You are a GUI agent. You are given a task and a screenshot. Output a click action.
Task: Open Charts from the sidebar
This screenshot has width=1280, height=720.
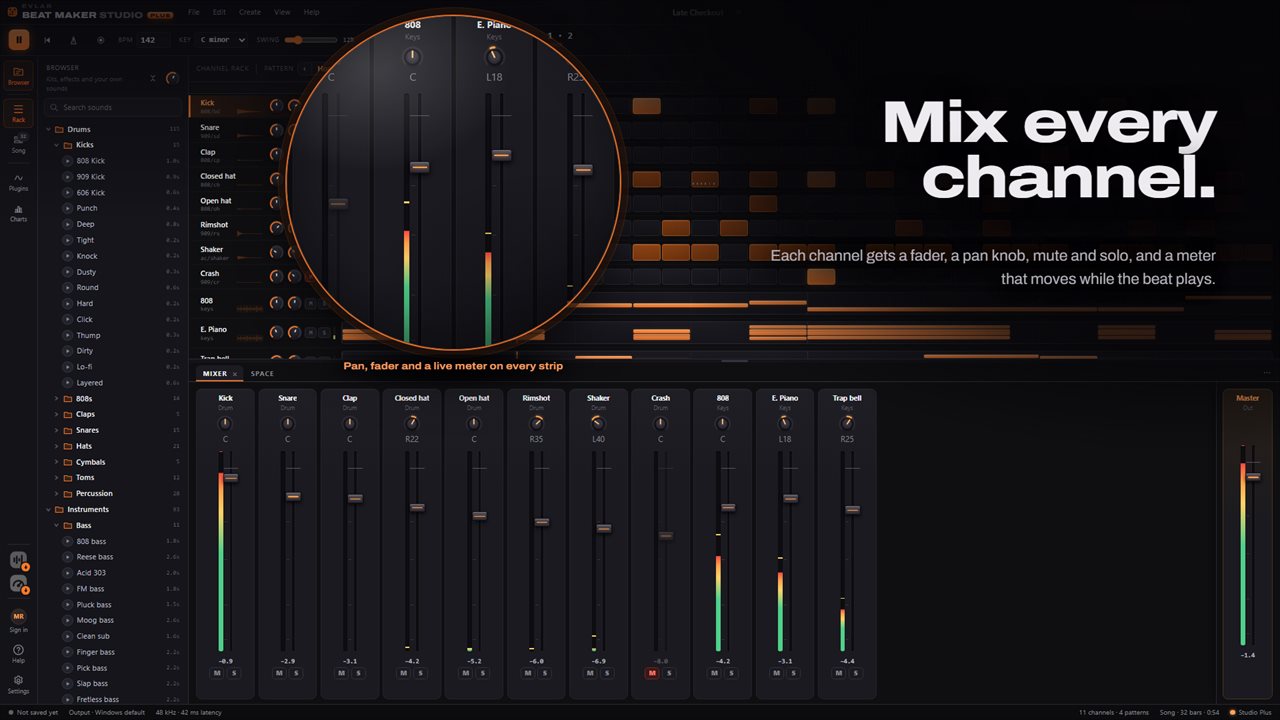tap(18, 213)
